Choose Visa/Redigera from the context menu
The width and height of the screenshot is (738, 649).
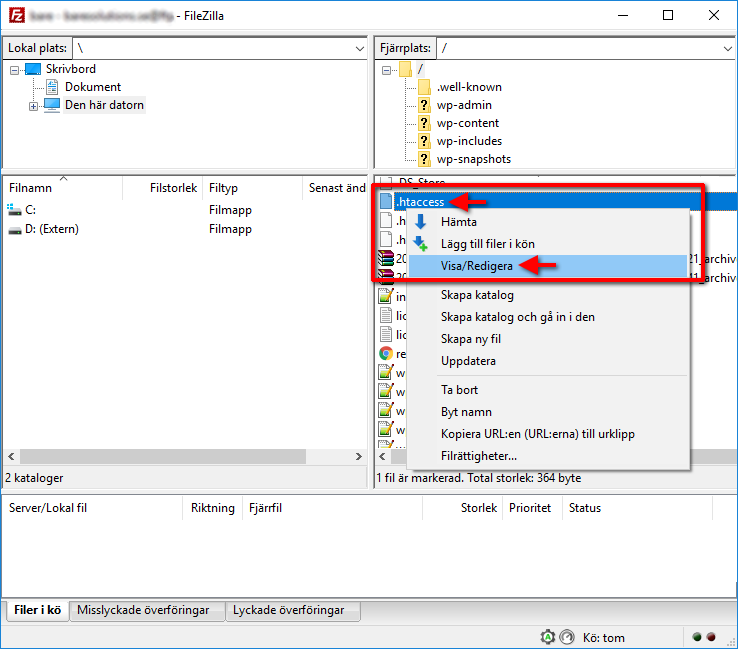(475, 266)
